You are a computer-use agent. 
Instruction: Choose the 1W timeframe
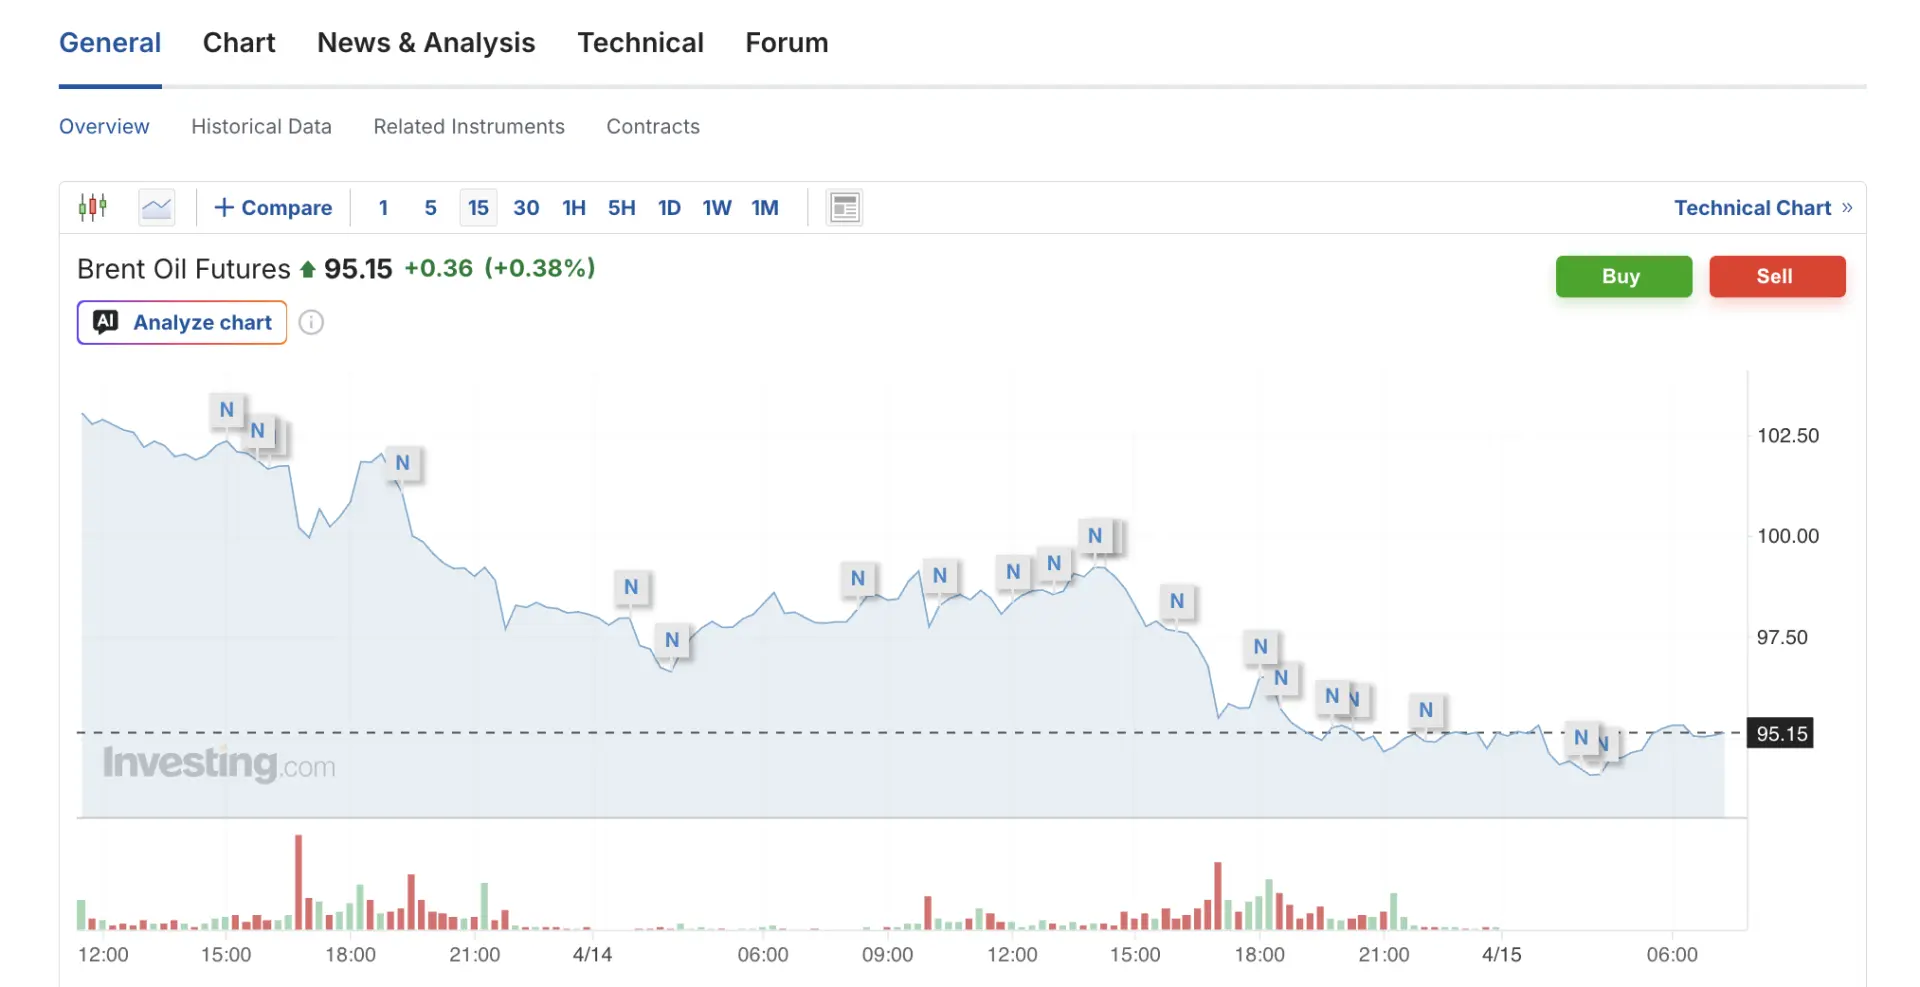coord(717,207)
